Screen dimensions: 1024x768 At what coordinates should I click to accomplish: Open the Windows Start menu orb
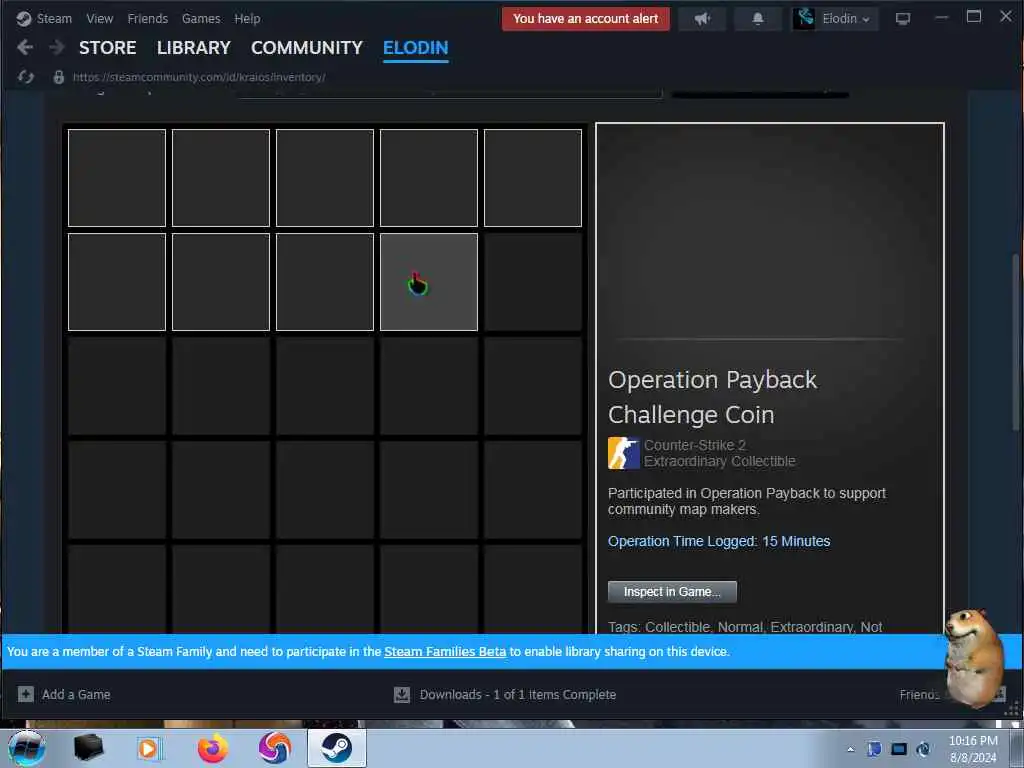(x=27, y=748)
